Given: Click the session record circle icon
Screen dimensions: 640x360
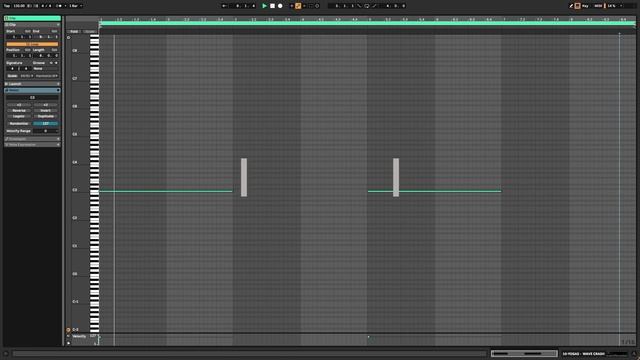Looking at the screenshot, I should click(x=317, y=6).
